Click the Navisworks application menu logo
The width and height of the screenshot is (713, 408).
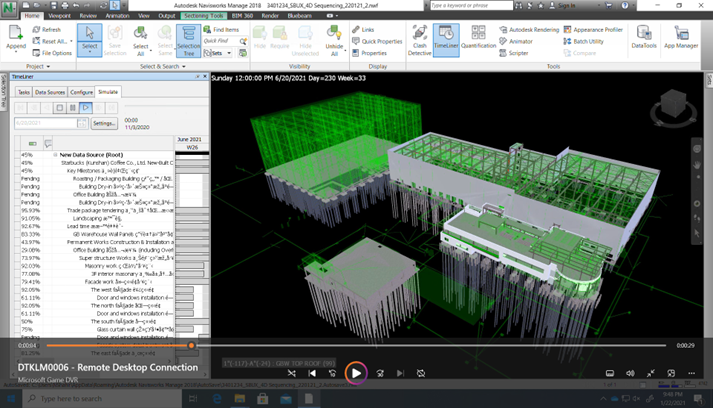coord(9,8)
